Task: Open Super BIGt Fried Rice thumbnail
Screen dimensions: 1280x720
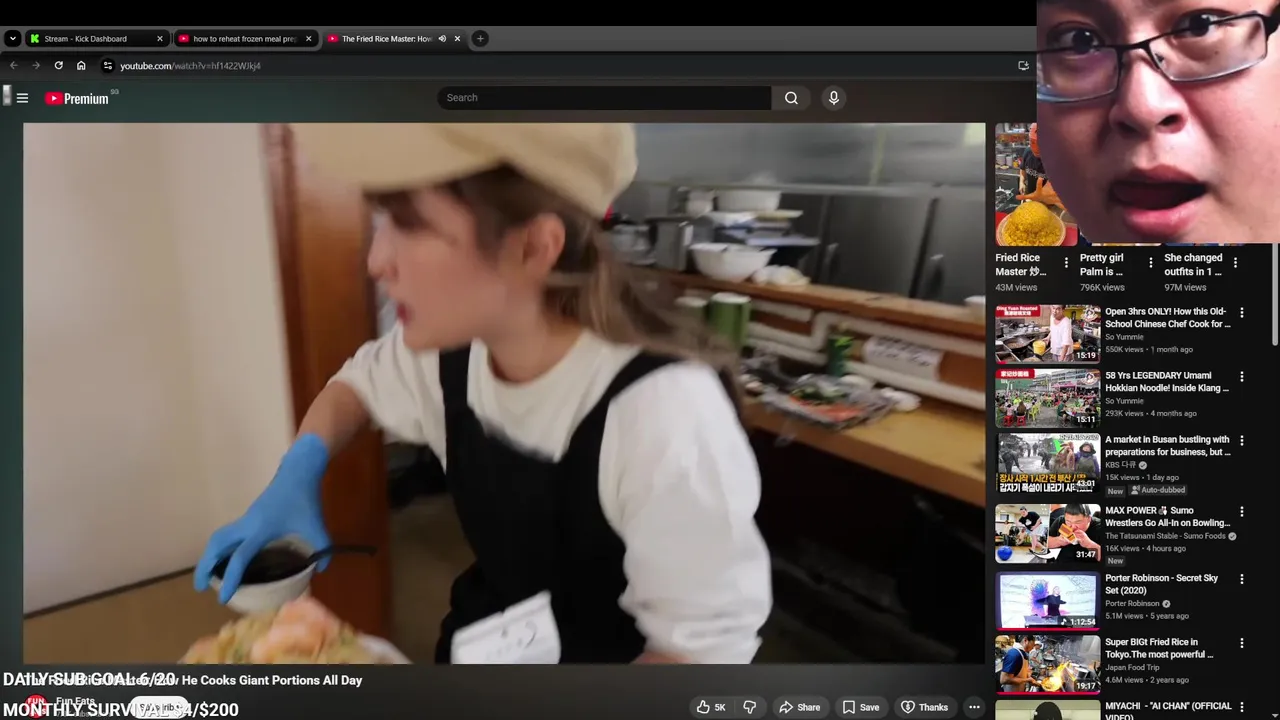Action: click(x=1047, y=664)
